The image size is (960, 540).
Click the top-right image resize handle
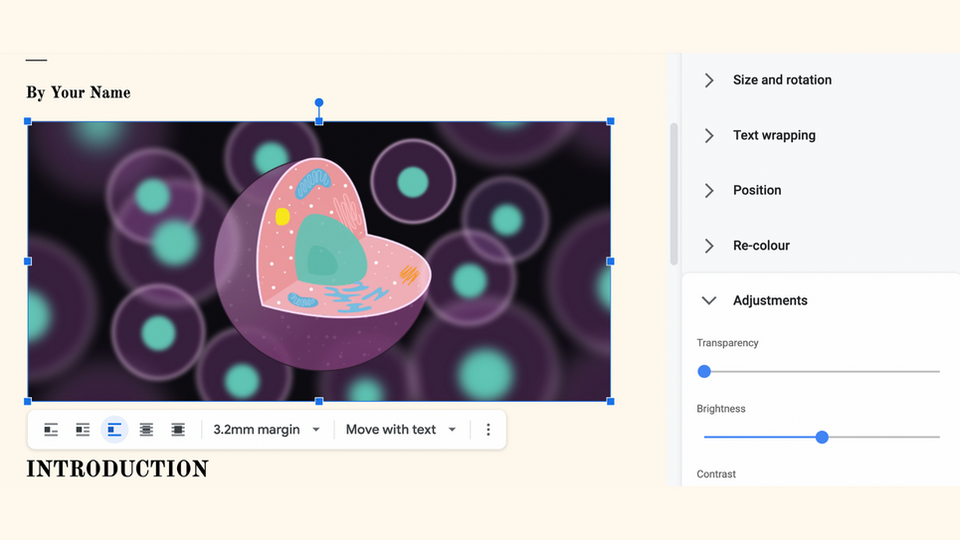tap(610, 121)
